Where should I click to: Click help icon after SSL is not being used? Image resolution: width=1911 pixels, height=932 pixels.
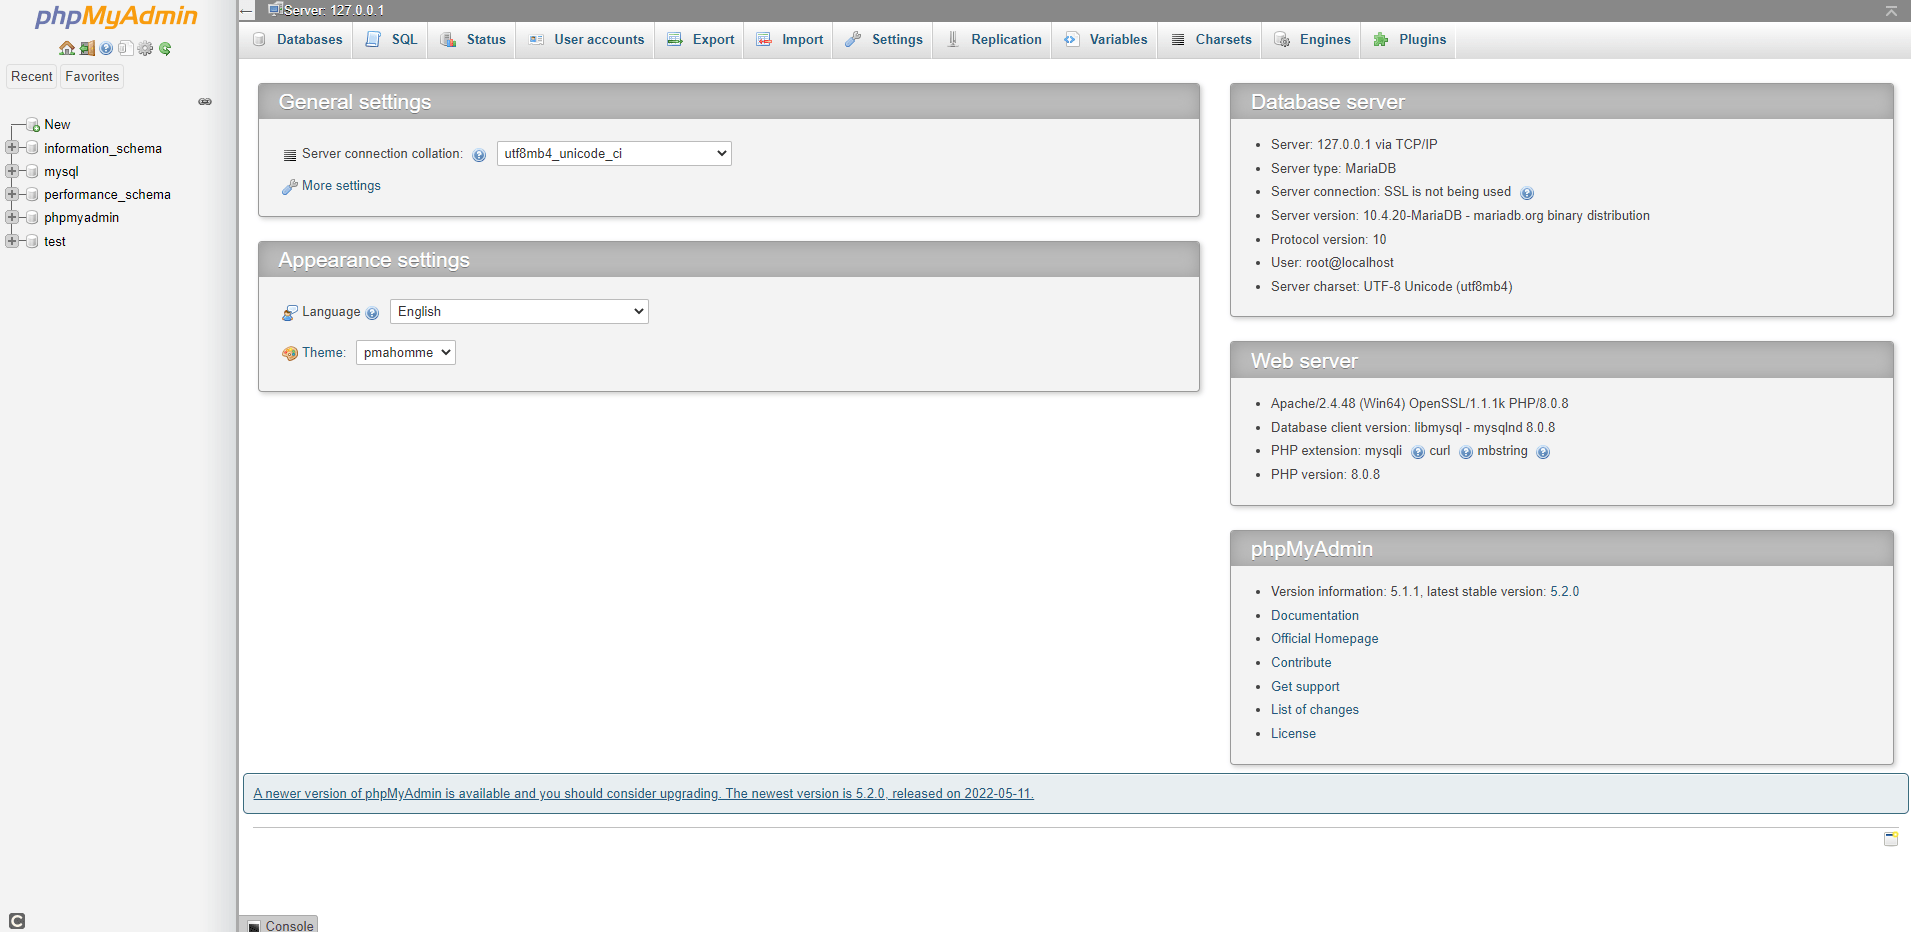click(1527, 193)
